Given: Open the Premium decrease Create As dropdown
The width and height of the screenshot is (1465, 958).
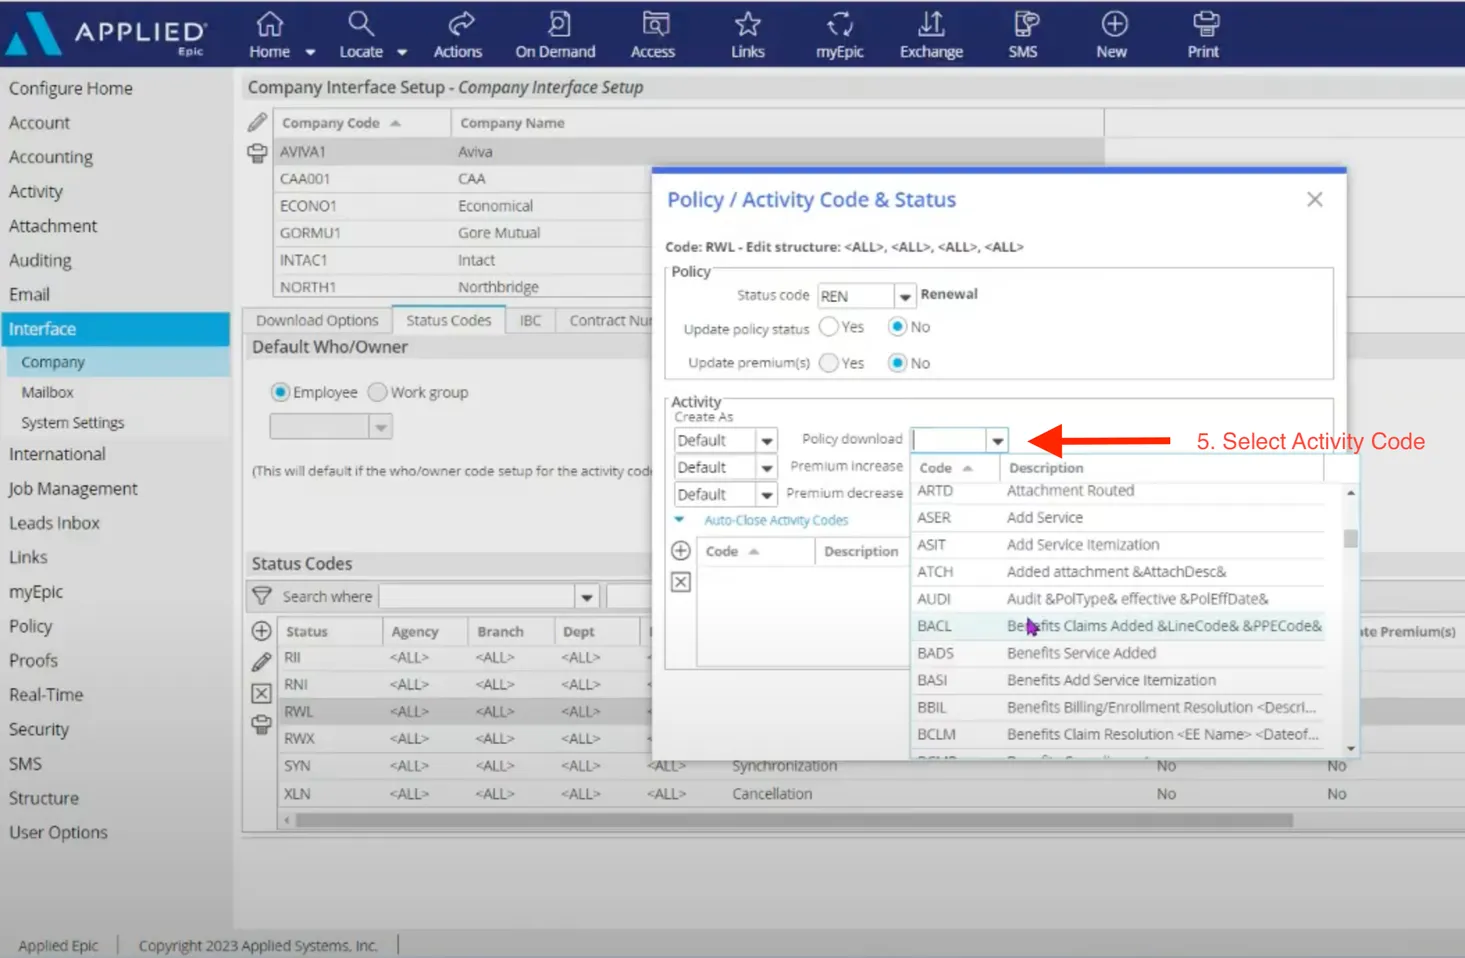Looking at the screenshot, I should click(766, 495).
